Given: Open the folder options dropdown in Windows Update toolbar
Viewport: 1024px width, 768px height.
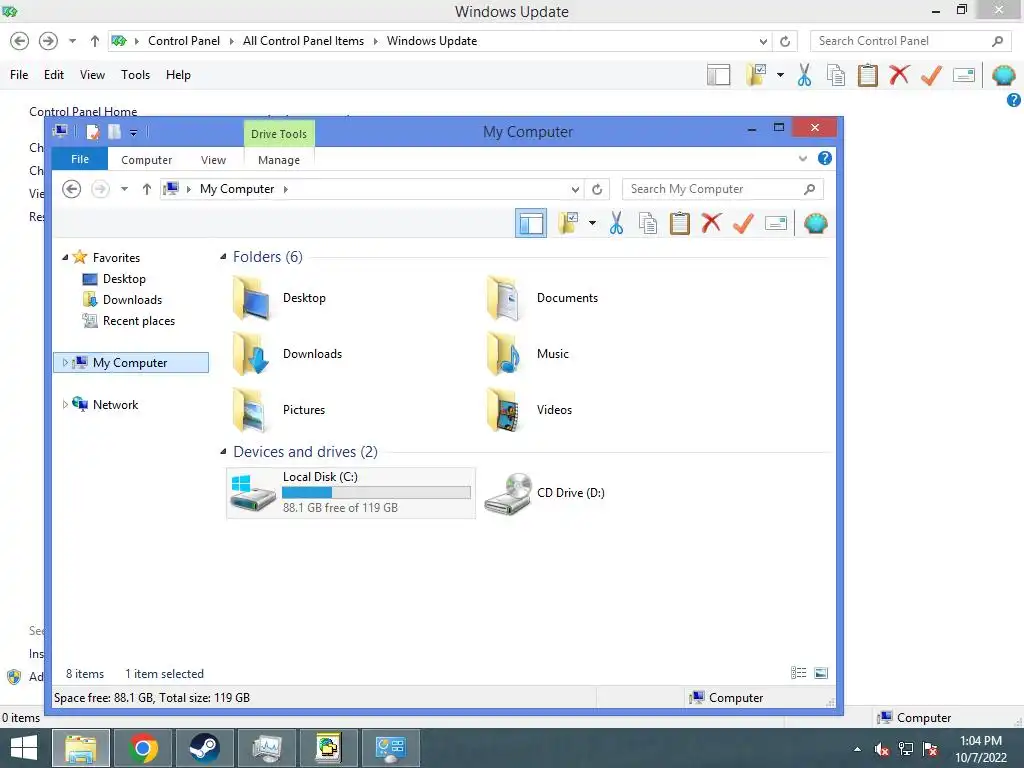Looking at the screenshot, I should (x=780, y=74).
